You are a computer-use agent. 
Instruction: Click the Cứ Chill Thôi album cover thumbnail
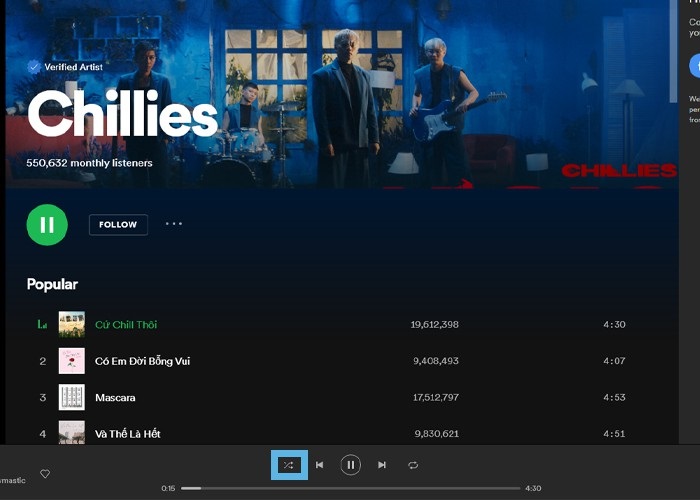click(71, 324)
